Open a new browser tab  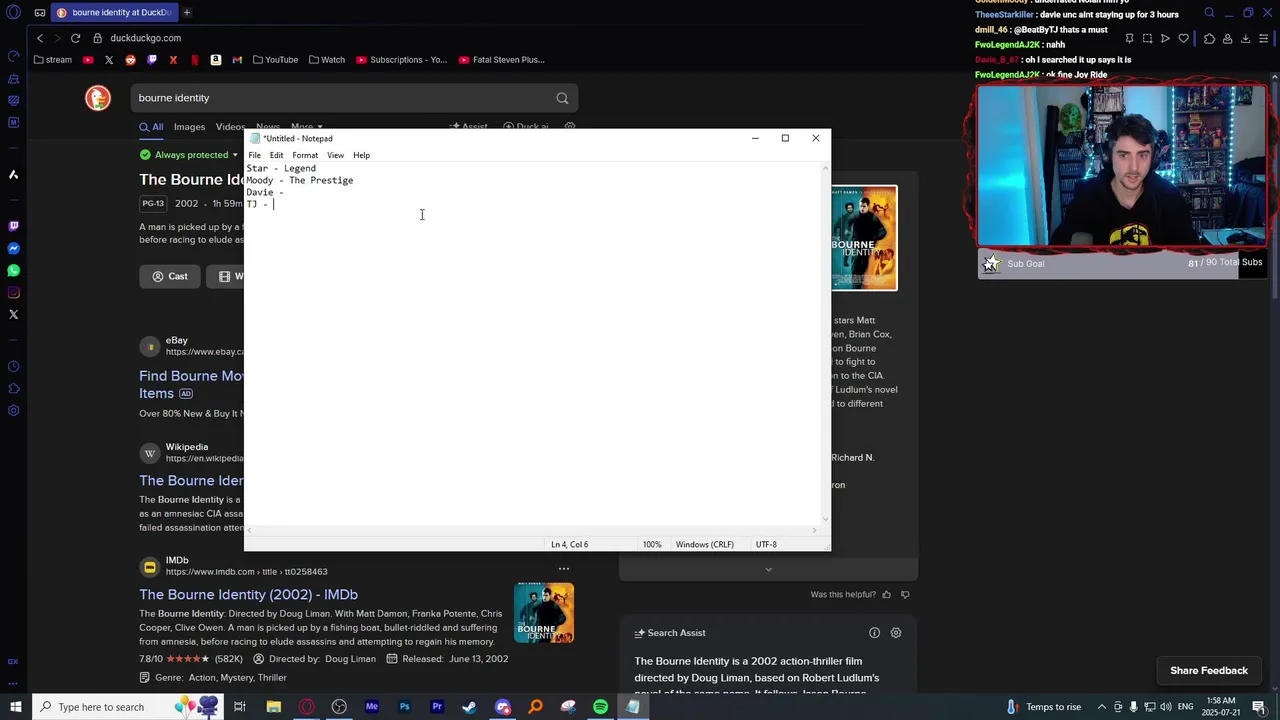point(187,13)
